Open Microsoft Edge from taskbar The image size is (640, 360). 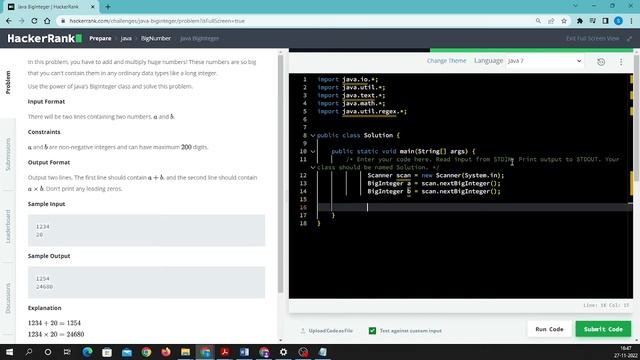pos(87,352)
